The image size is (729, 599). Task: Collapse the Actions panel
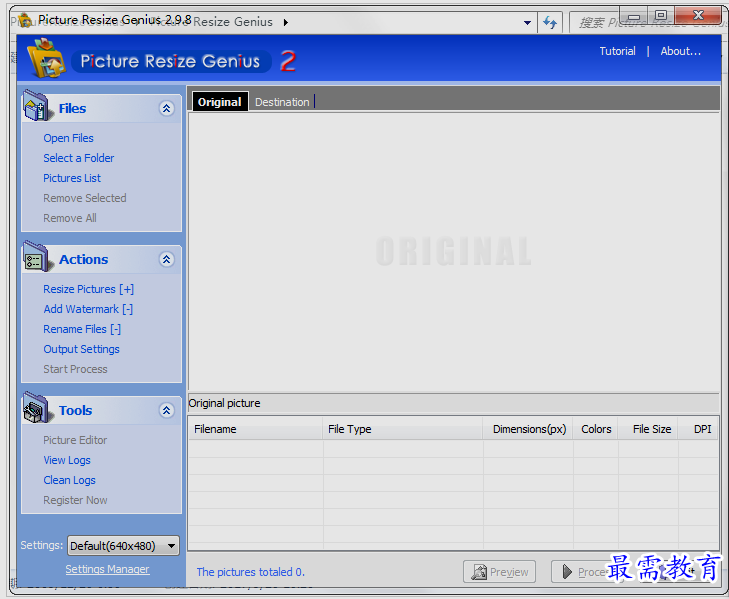[166, 260]
